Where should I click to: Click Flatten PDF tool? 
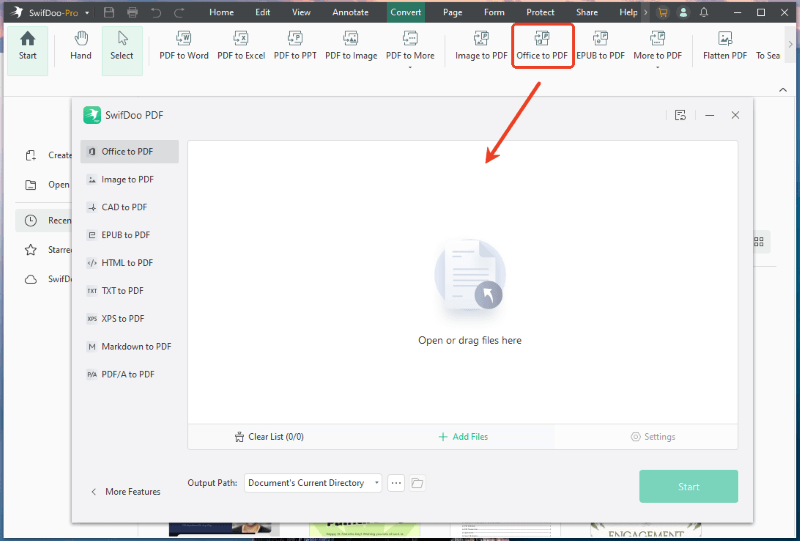724,46
